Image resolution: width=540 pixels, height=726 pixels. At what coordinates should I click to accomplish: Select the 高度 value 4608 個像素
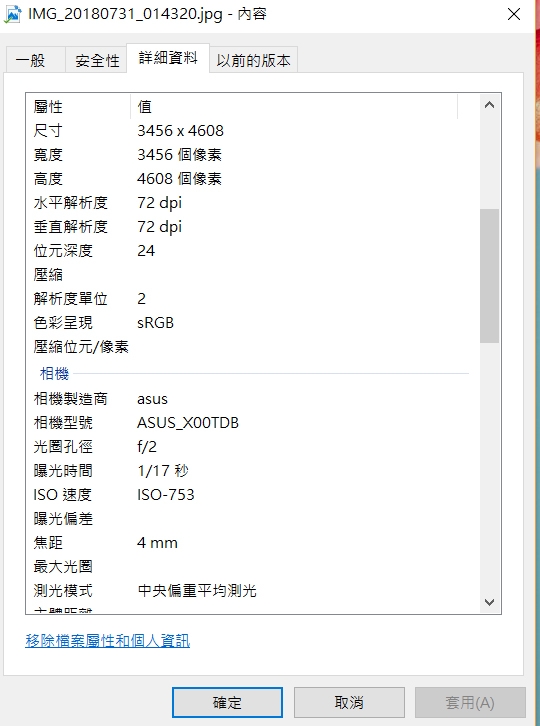179,179
